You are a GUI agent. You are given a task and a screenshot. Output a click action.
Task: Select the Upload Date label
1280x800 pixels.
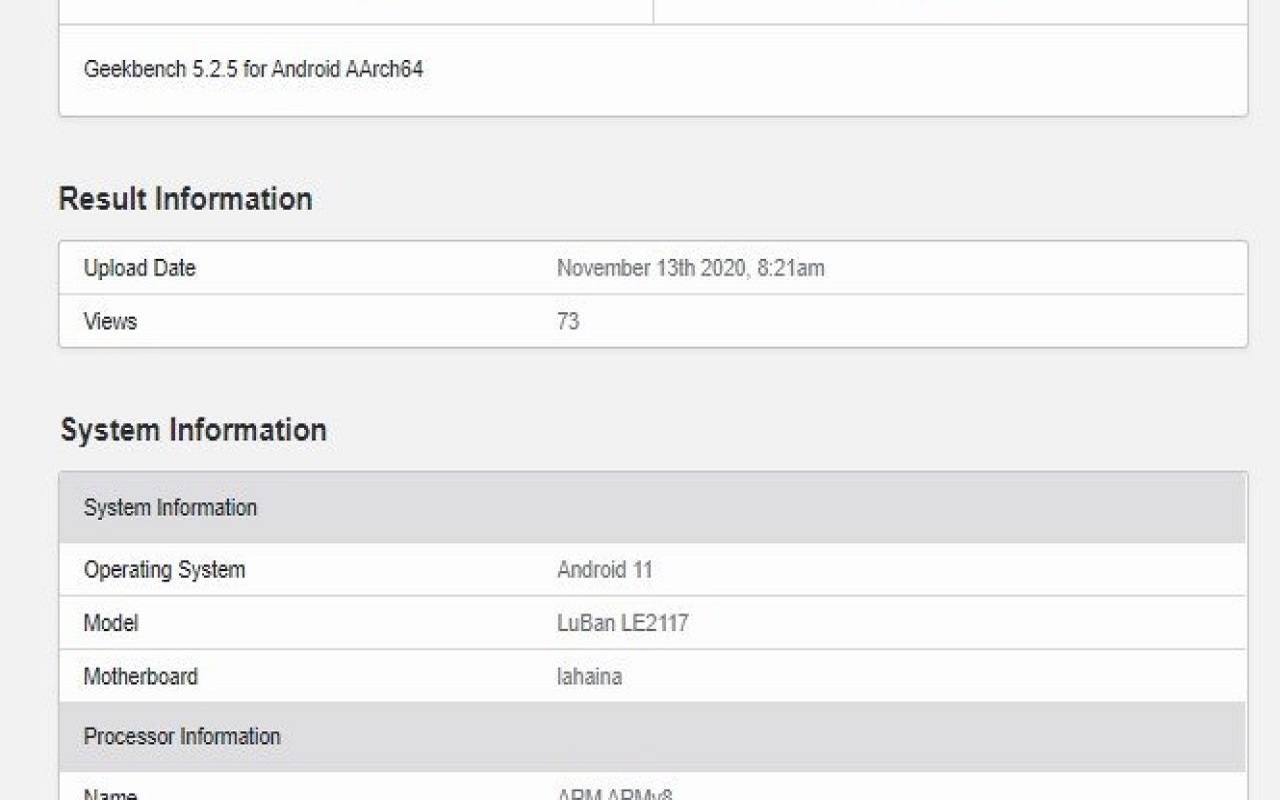tap(139, 268)
